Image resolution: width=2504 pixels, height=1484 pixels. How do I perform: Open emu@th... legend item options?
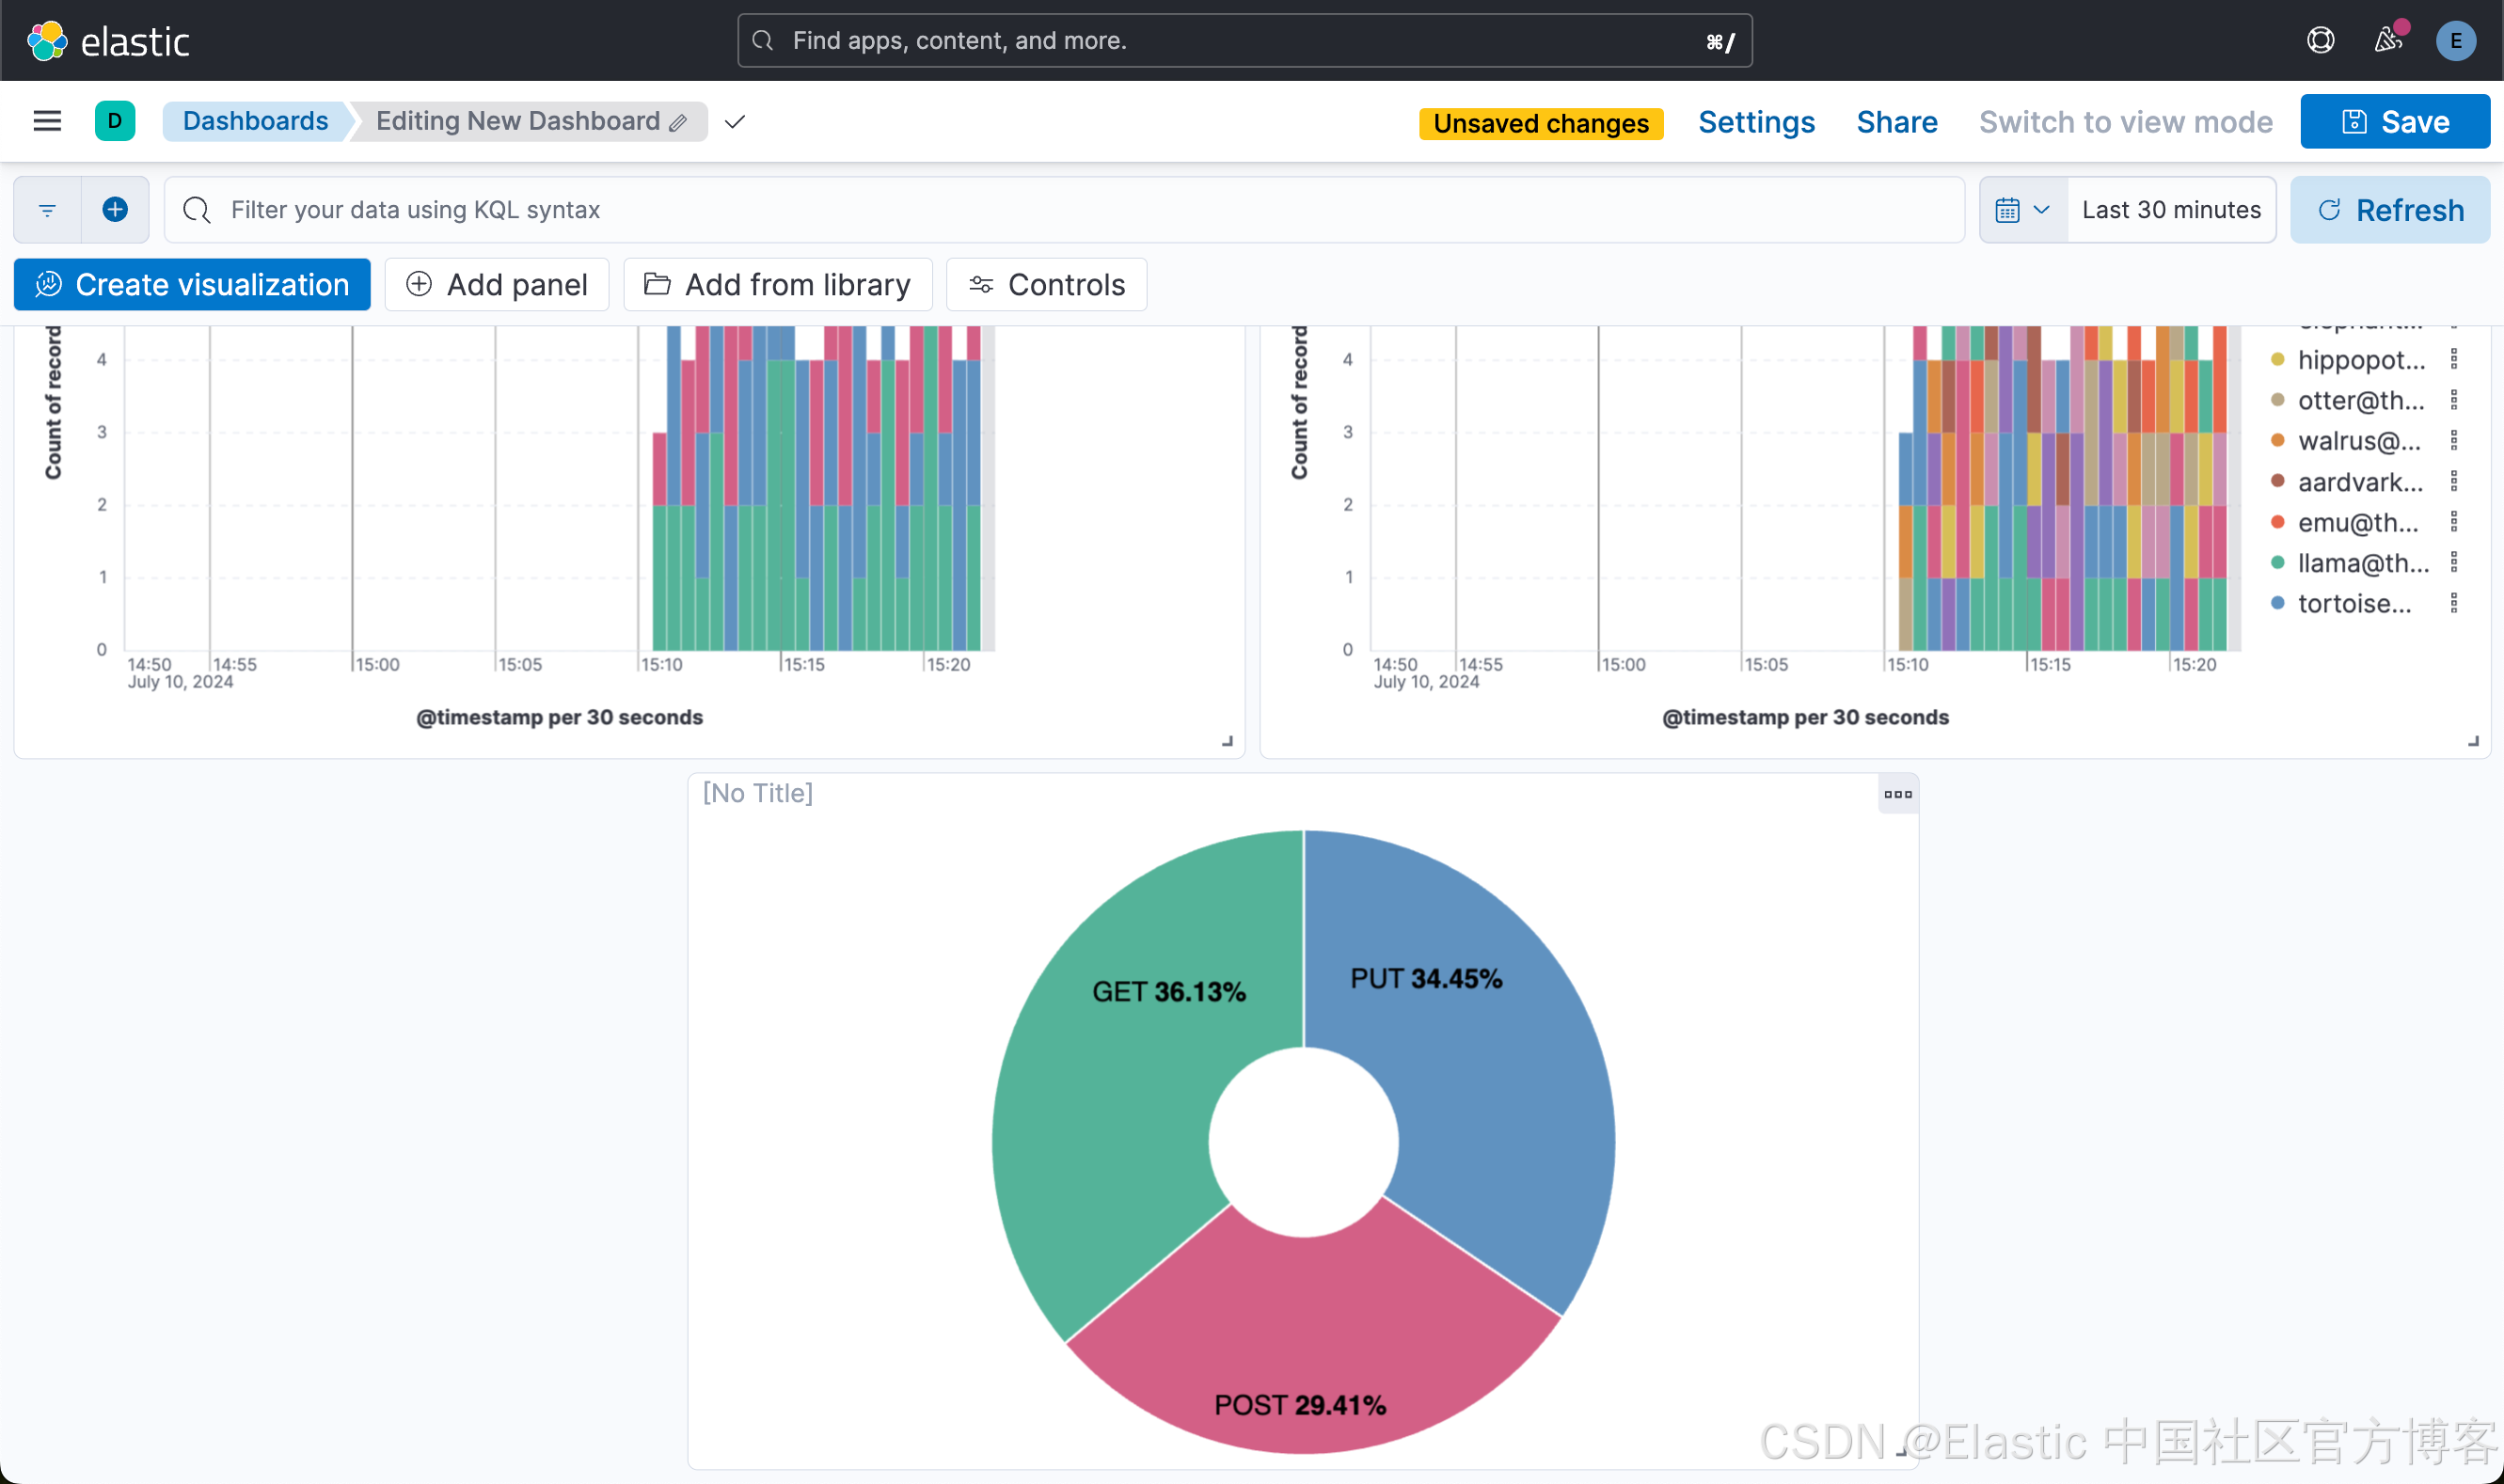click(2453, 522)
